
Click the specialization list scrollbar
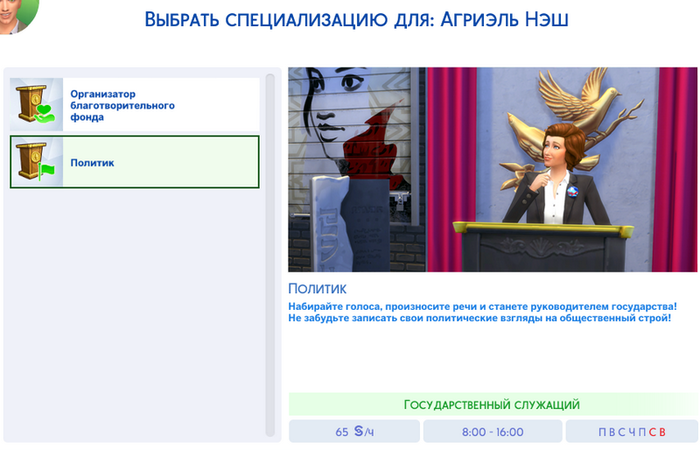(x=270, y=255)
